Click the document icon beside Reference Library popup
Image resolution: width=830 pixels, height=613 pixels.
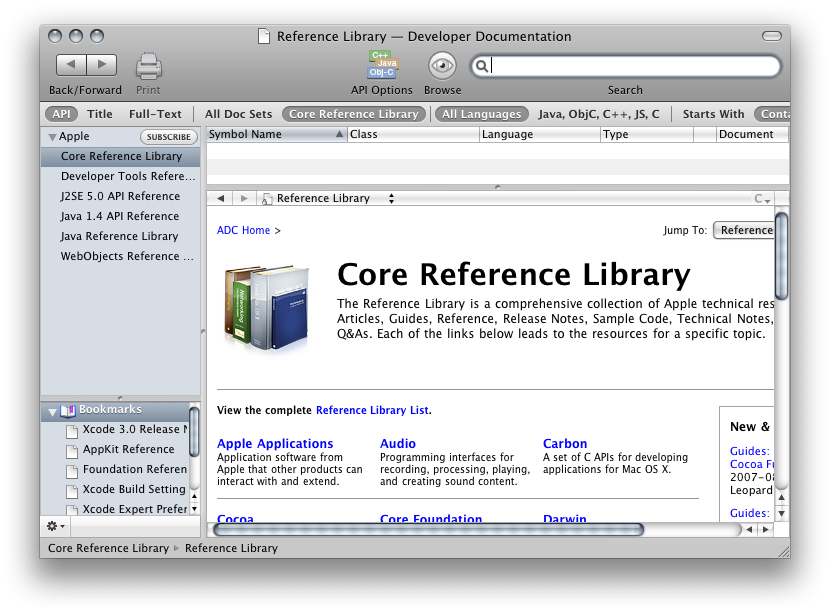[x=267, y=199]
